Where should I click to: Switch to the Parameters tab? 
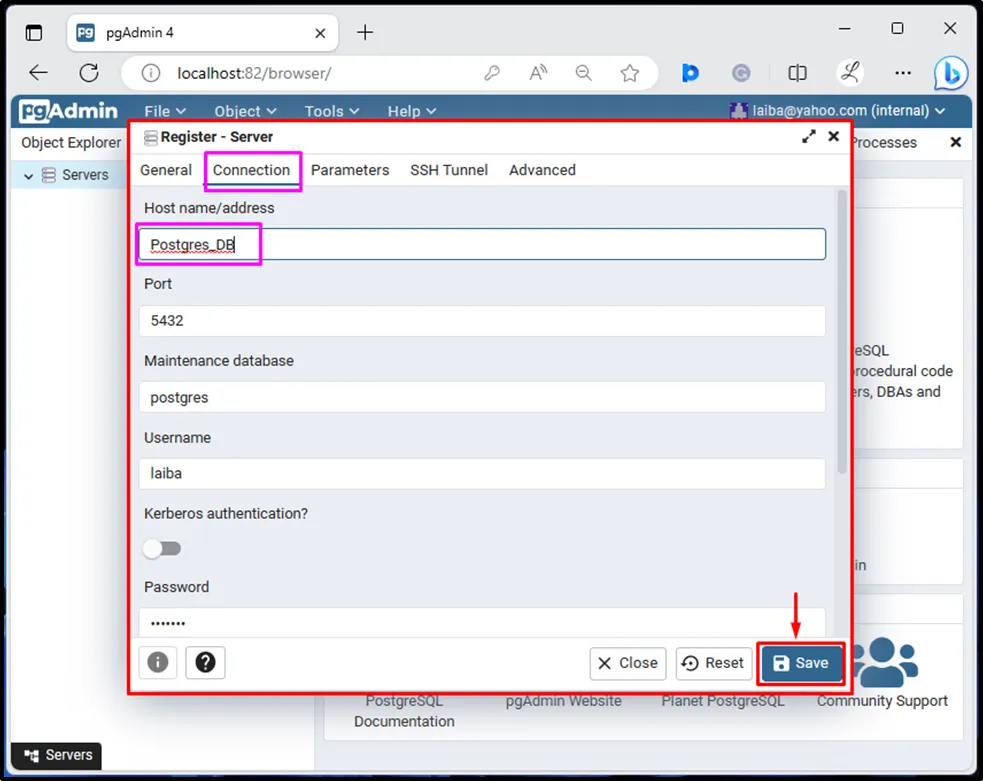tap(350, 170)
